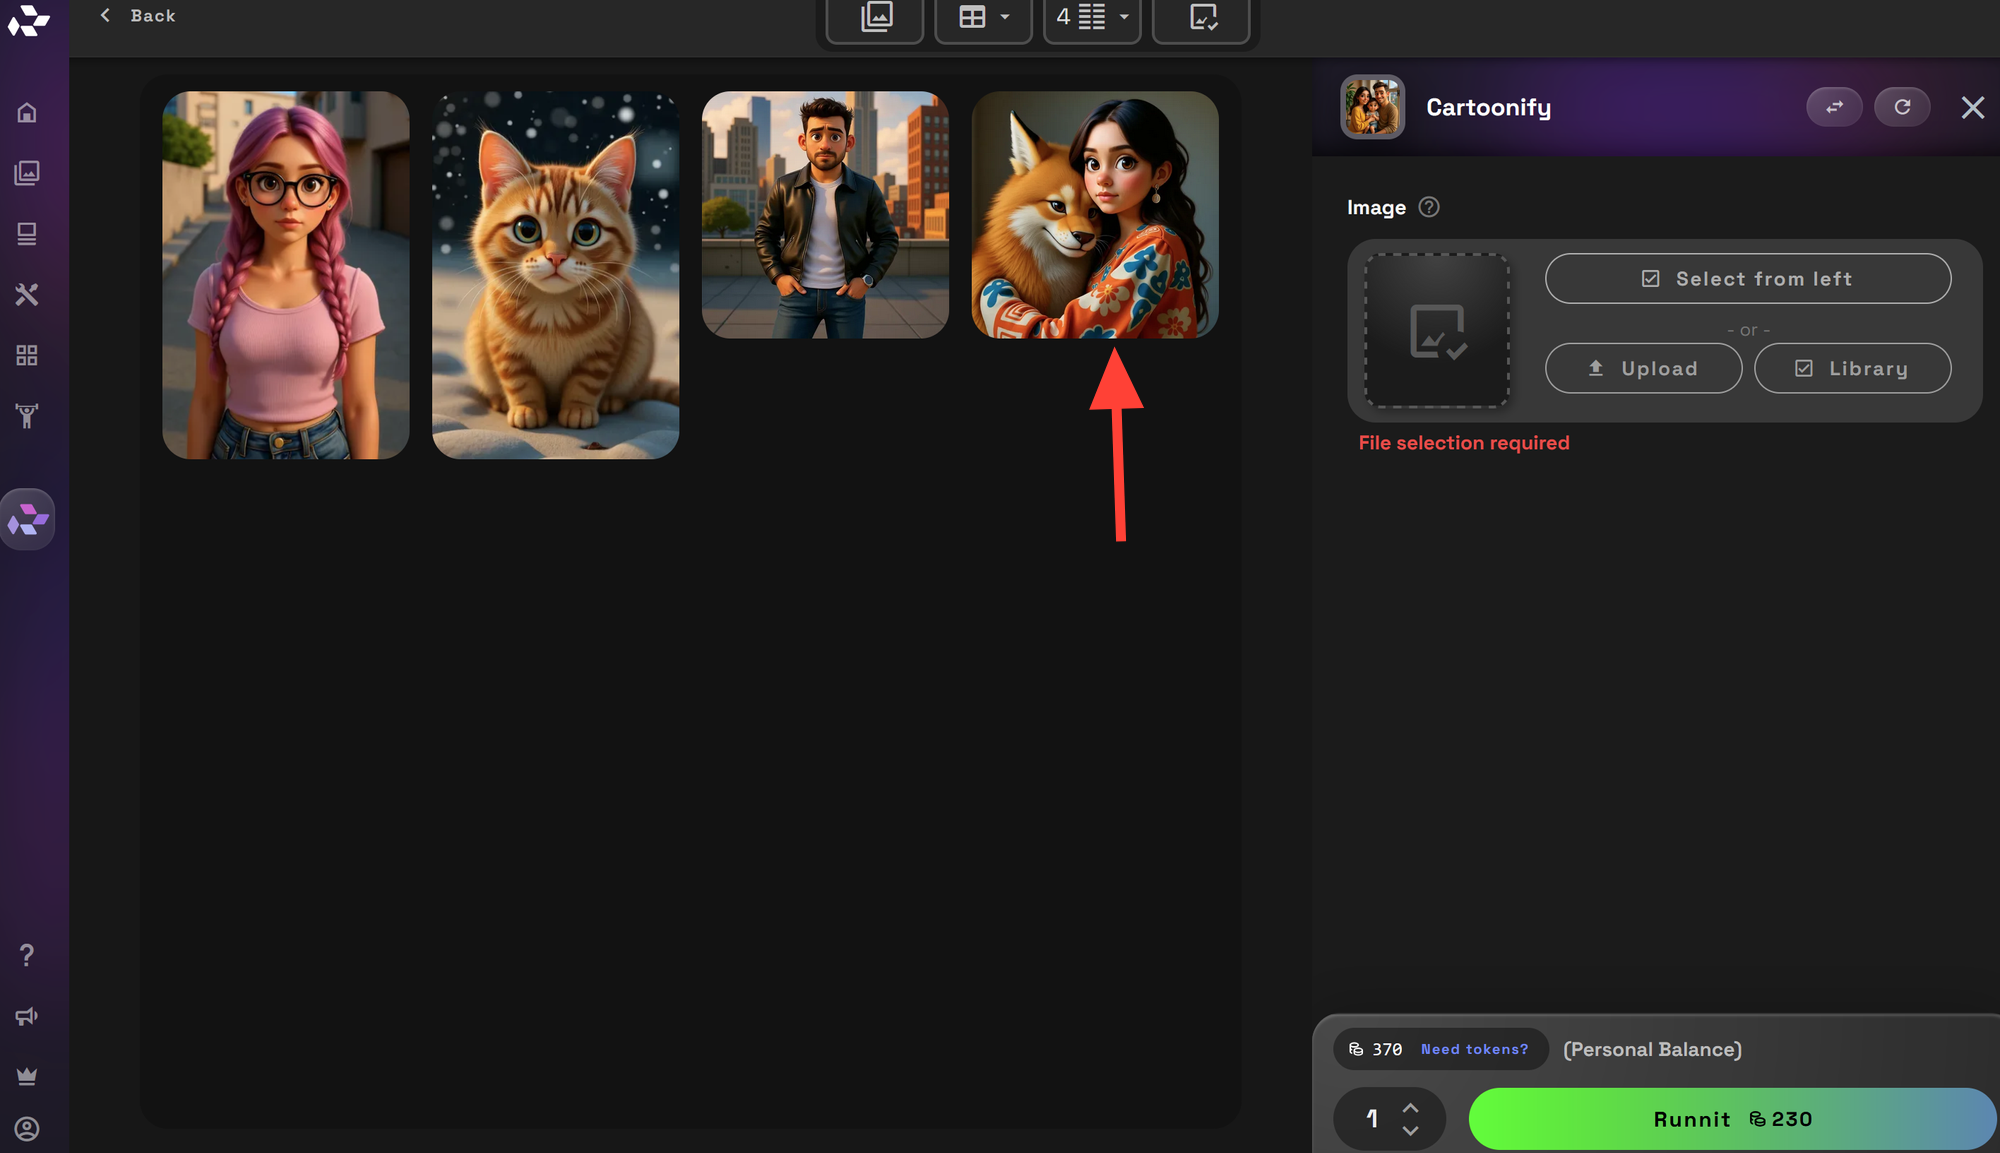Open the column count dropdown showing 4

click(x=1091, y=17)
